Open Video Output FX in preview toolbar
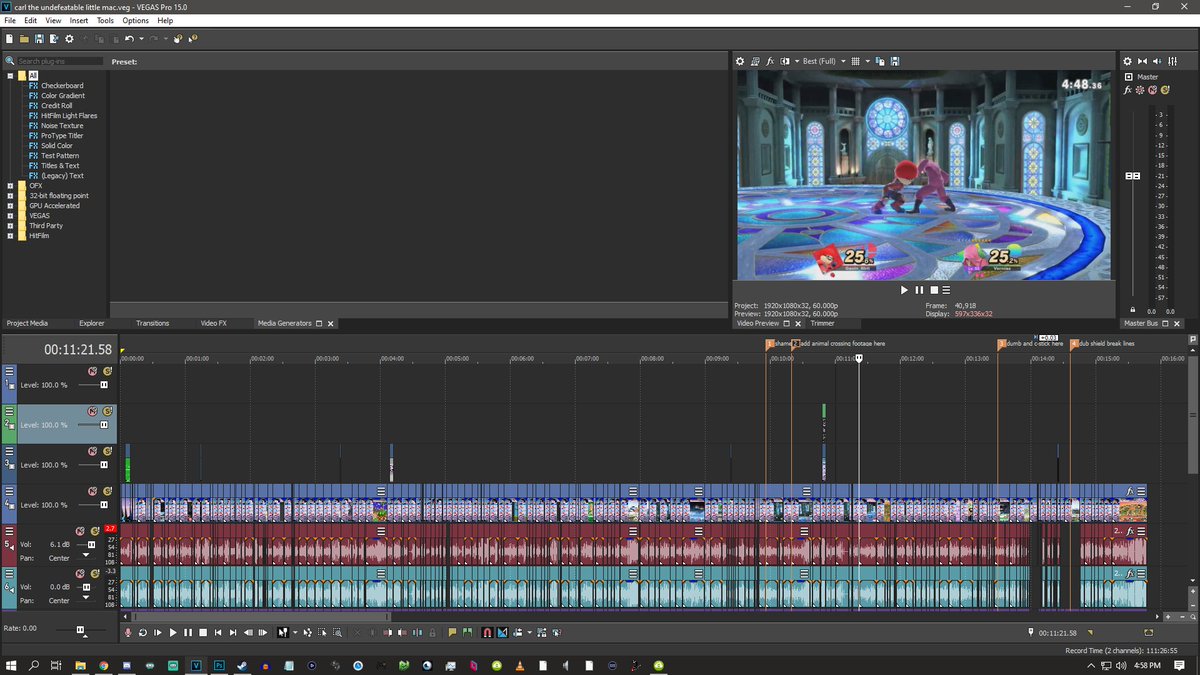The width and height of the screenshot is (1200, 675). 770,61
